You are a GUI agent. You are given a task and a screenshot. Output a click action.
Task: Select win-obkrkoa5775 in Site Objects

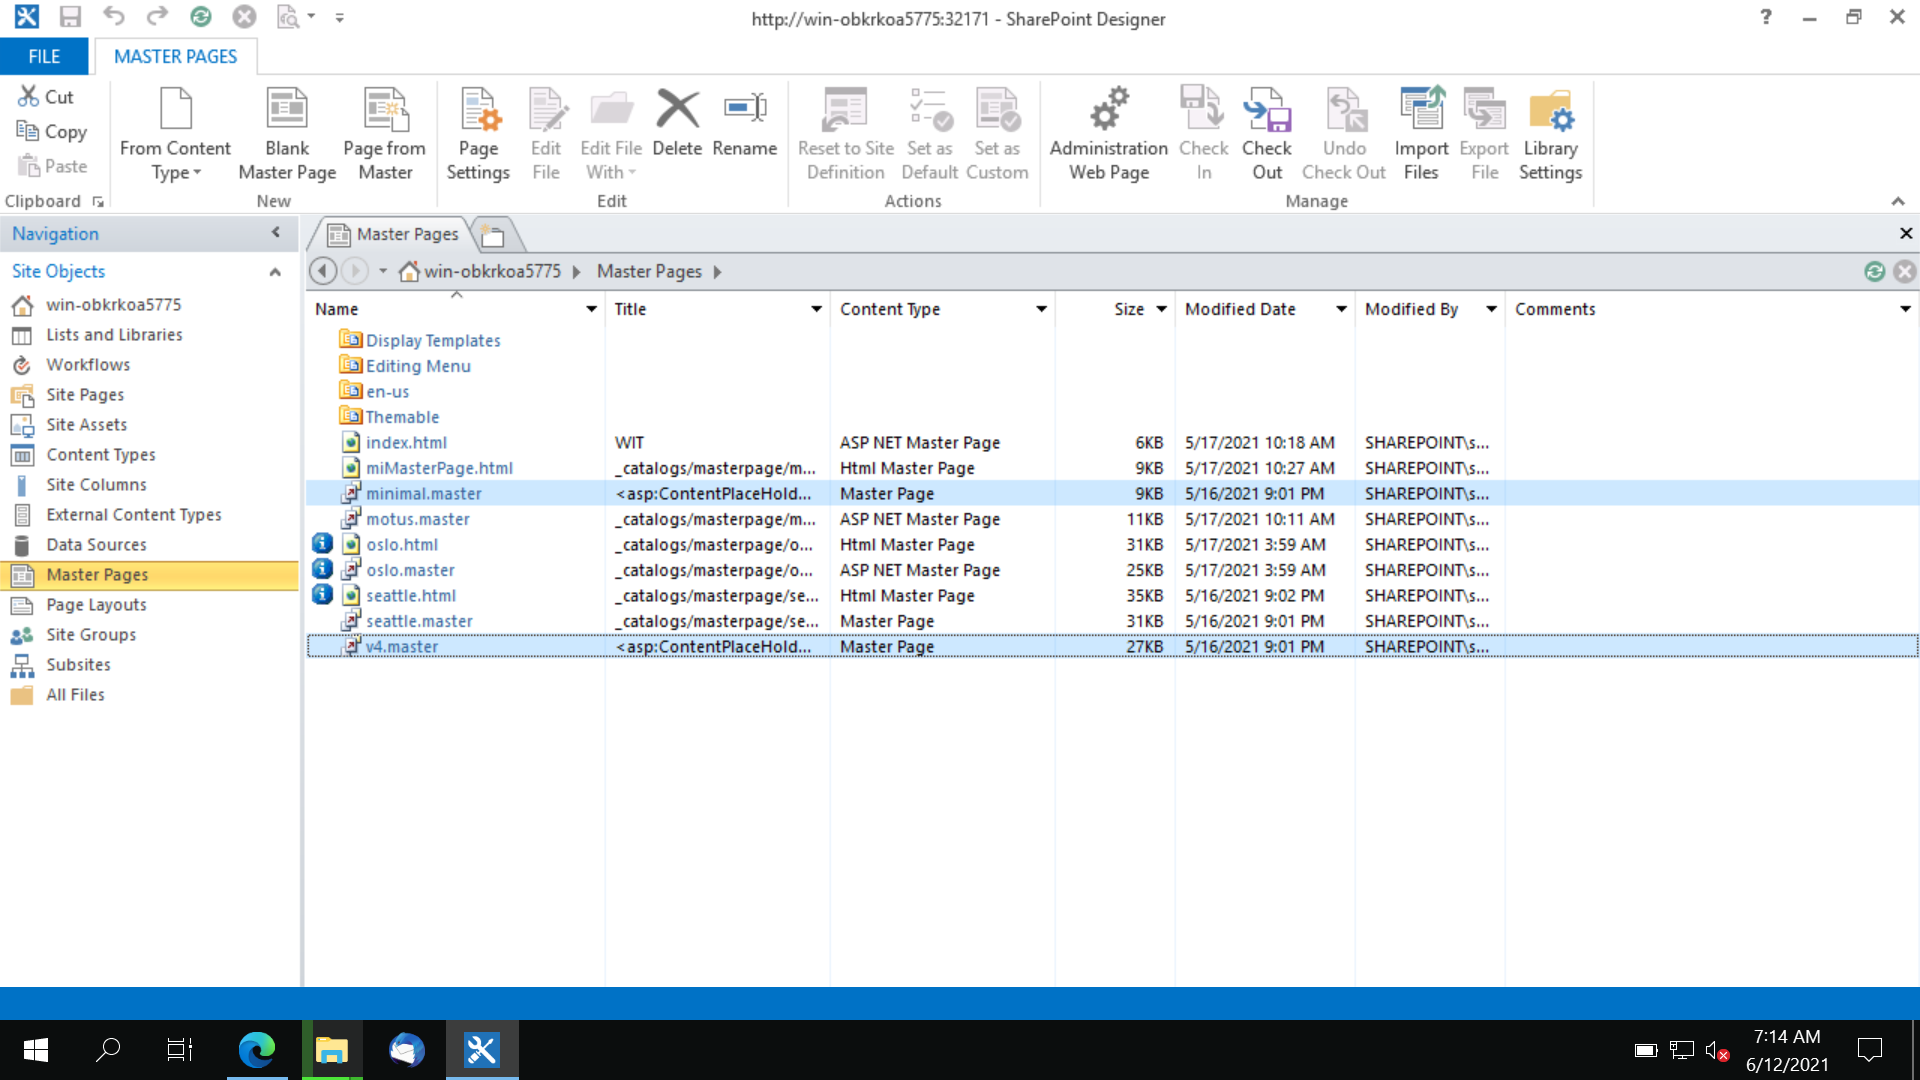tap(113, 304)
